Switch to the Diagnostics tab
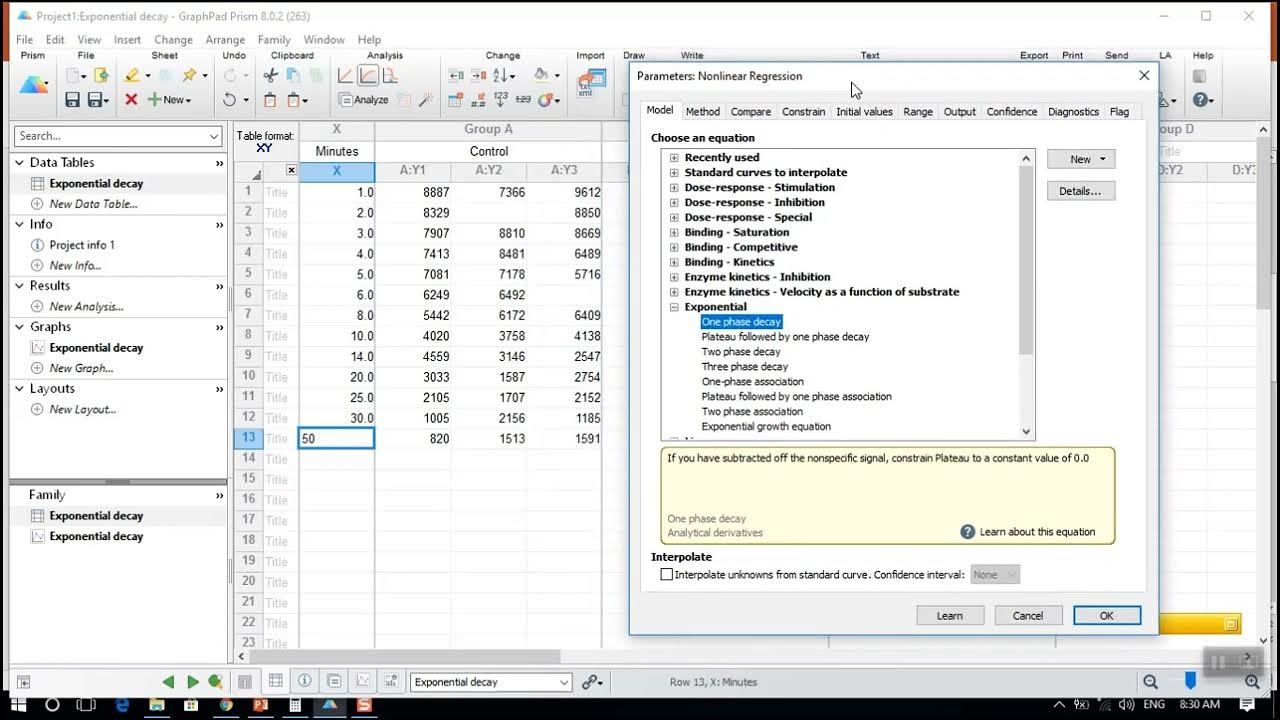1280x720 pixels. [1073, 112]
